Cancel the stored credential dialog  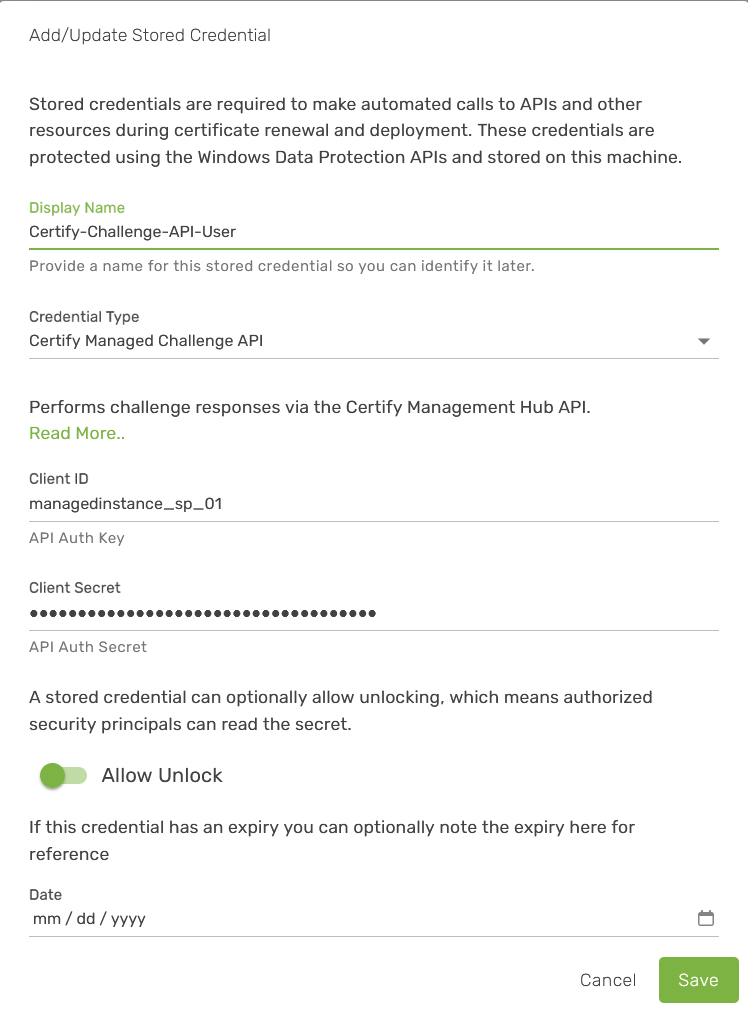coord(608,980)
